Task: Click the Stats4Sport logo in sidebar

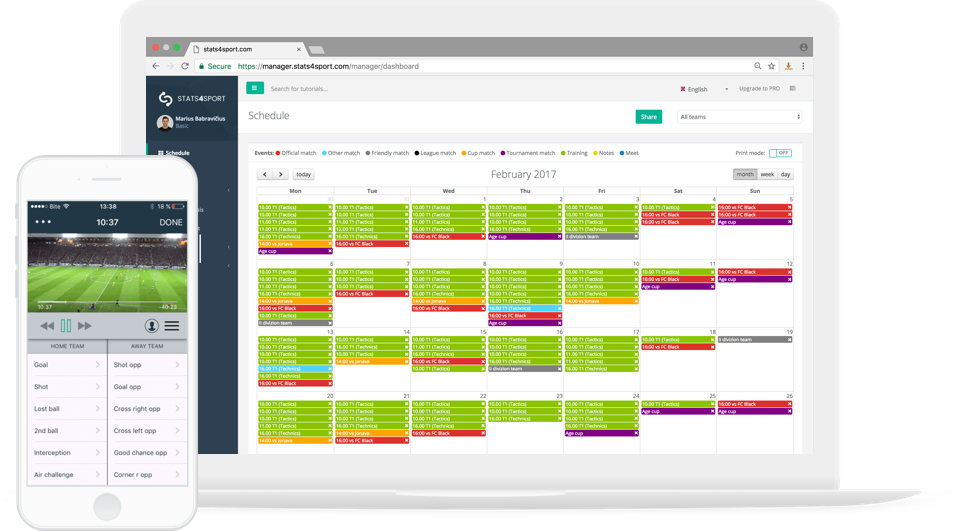Action: click(192, 98)
